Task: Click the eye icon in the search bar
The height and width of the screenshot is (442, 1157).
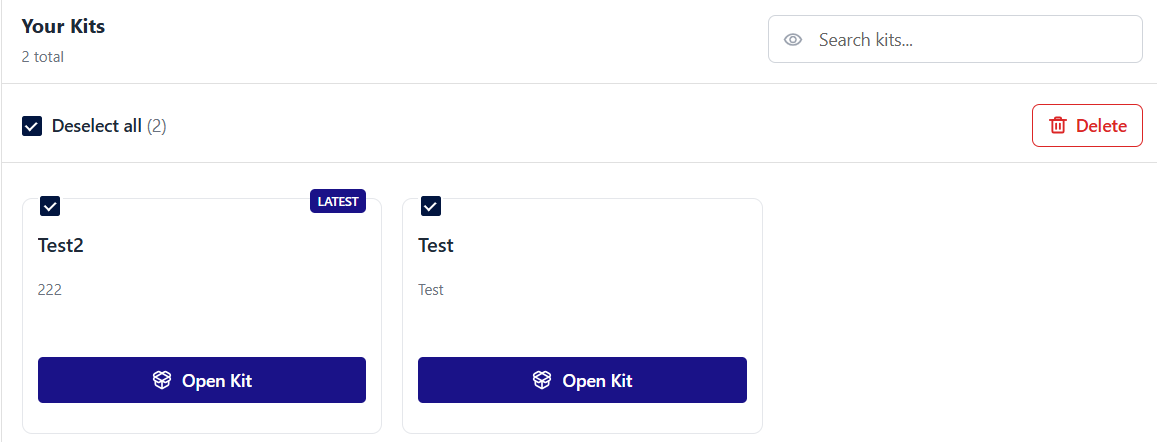Action: (793, 40)
